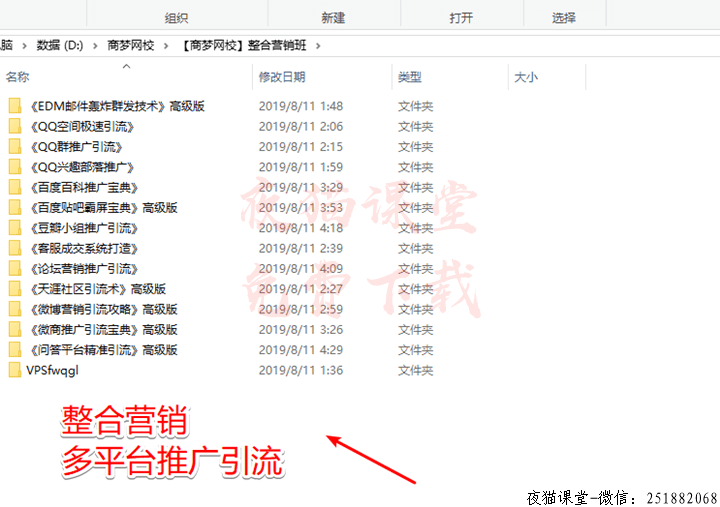Click folder icon of 客服成交系统打造
720x507 pixels.
[15, 248]
